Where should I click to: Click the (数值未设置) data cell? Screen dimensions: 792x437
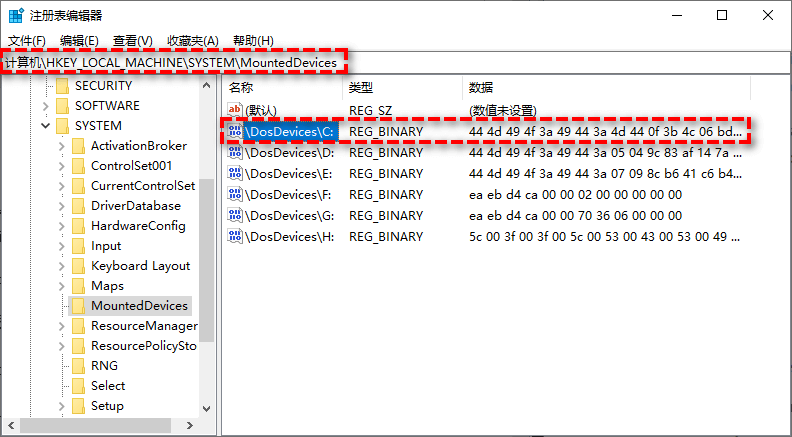[x=503, y=110]
